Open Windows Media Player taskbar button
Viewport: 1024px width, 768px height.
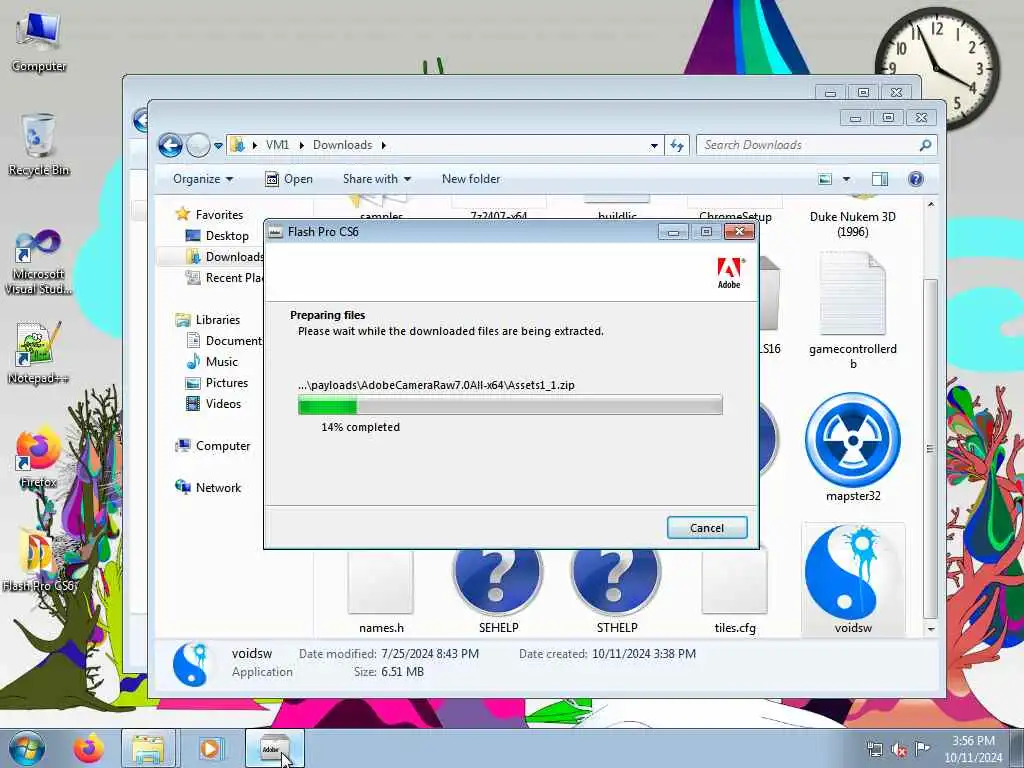coord(210,748)
